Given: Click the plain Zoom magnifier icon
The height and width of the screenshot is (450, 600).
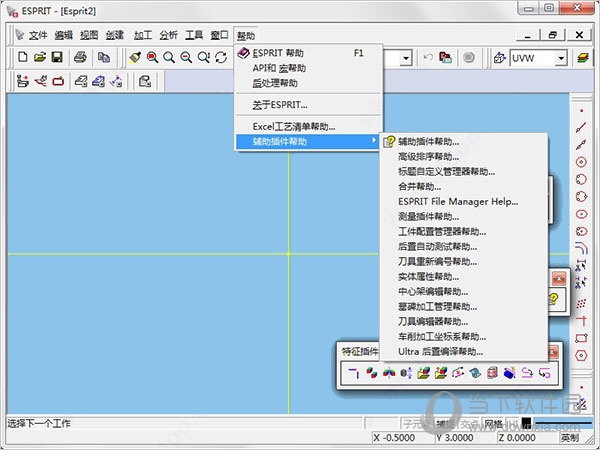Looking at the screenshot, I should [x=169, y=58].
